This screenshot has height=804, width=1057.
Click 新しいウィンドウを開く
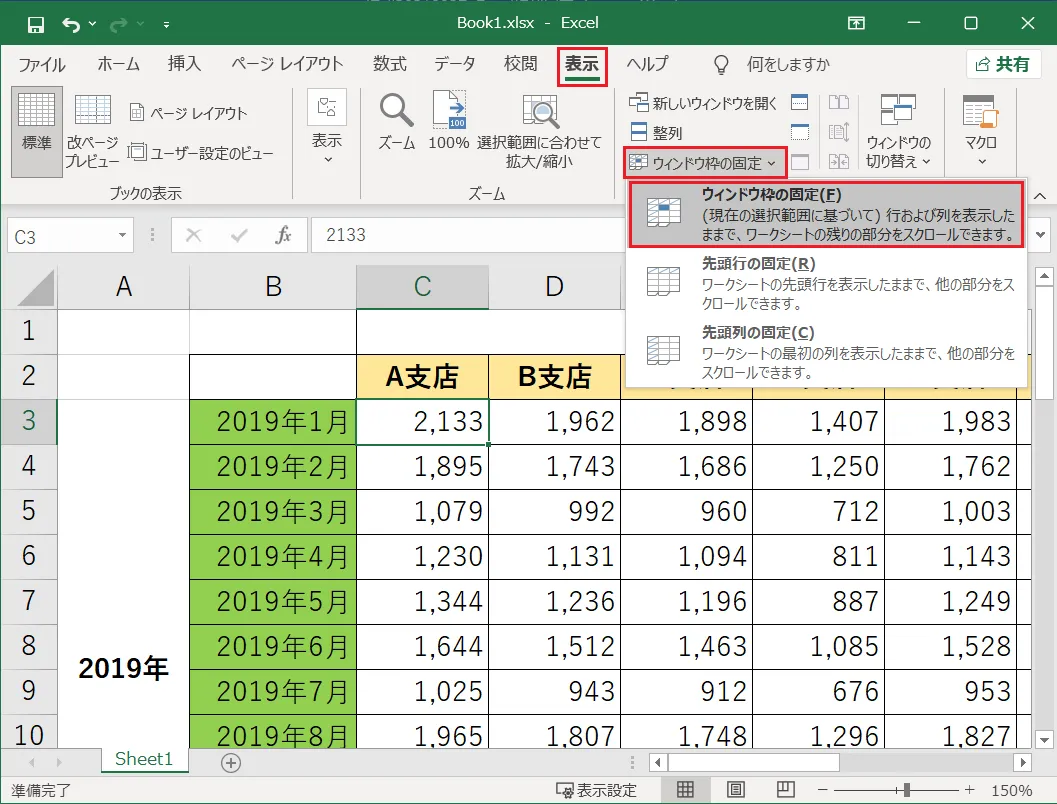click(703, 103)
